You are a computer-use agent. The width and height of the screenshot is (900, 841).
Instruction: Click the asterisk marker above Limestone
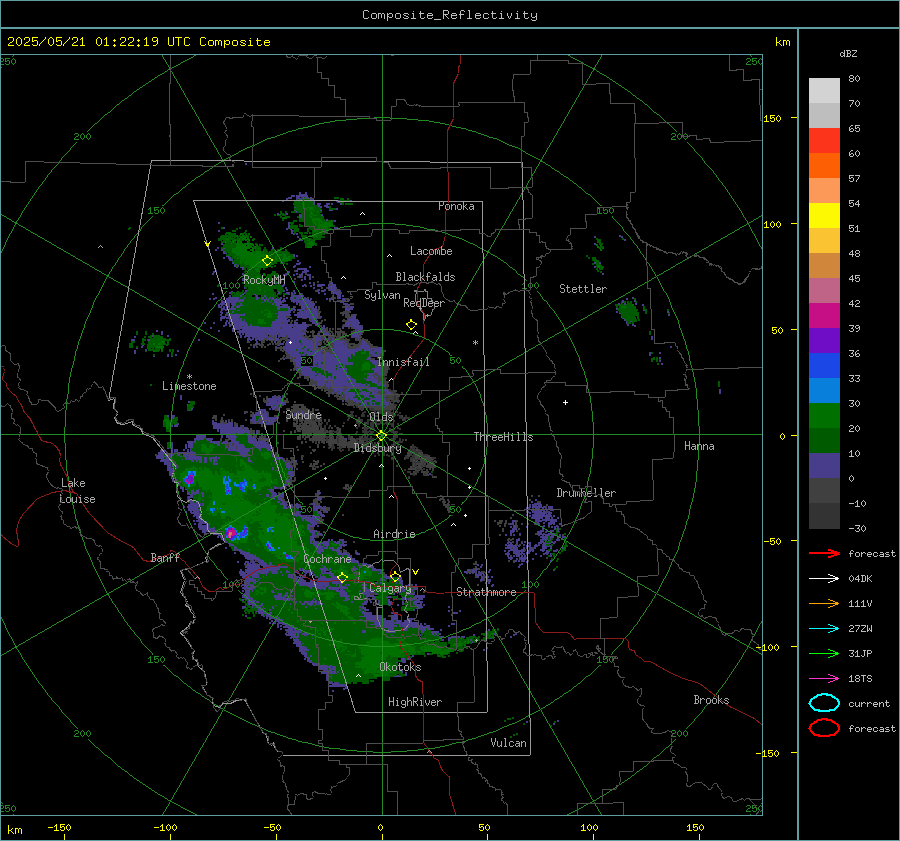189,377
